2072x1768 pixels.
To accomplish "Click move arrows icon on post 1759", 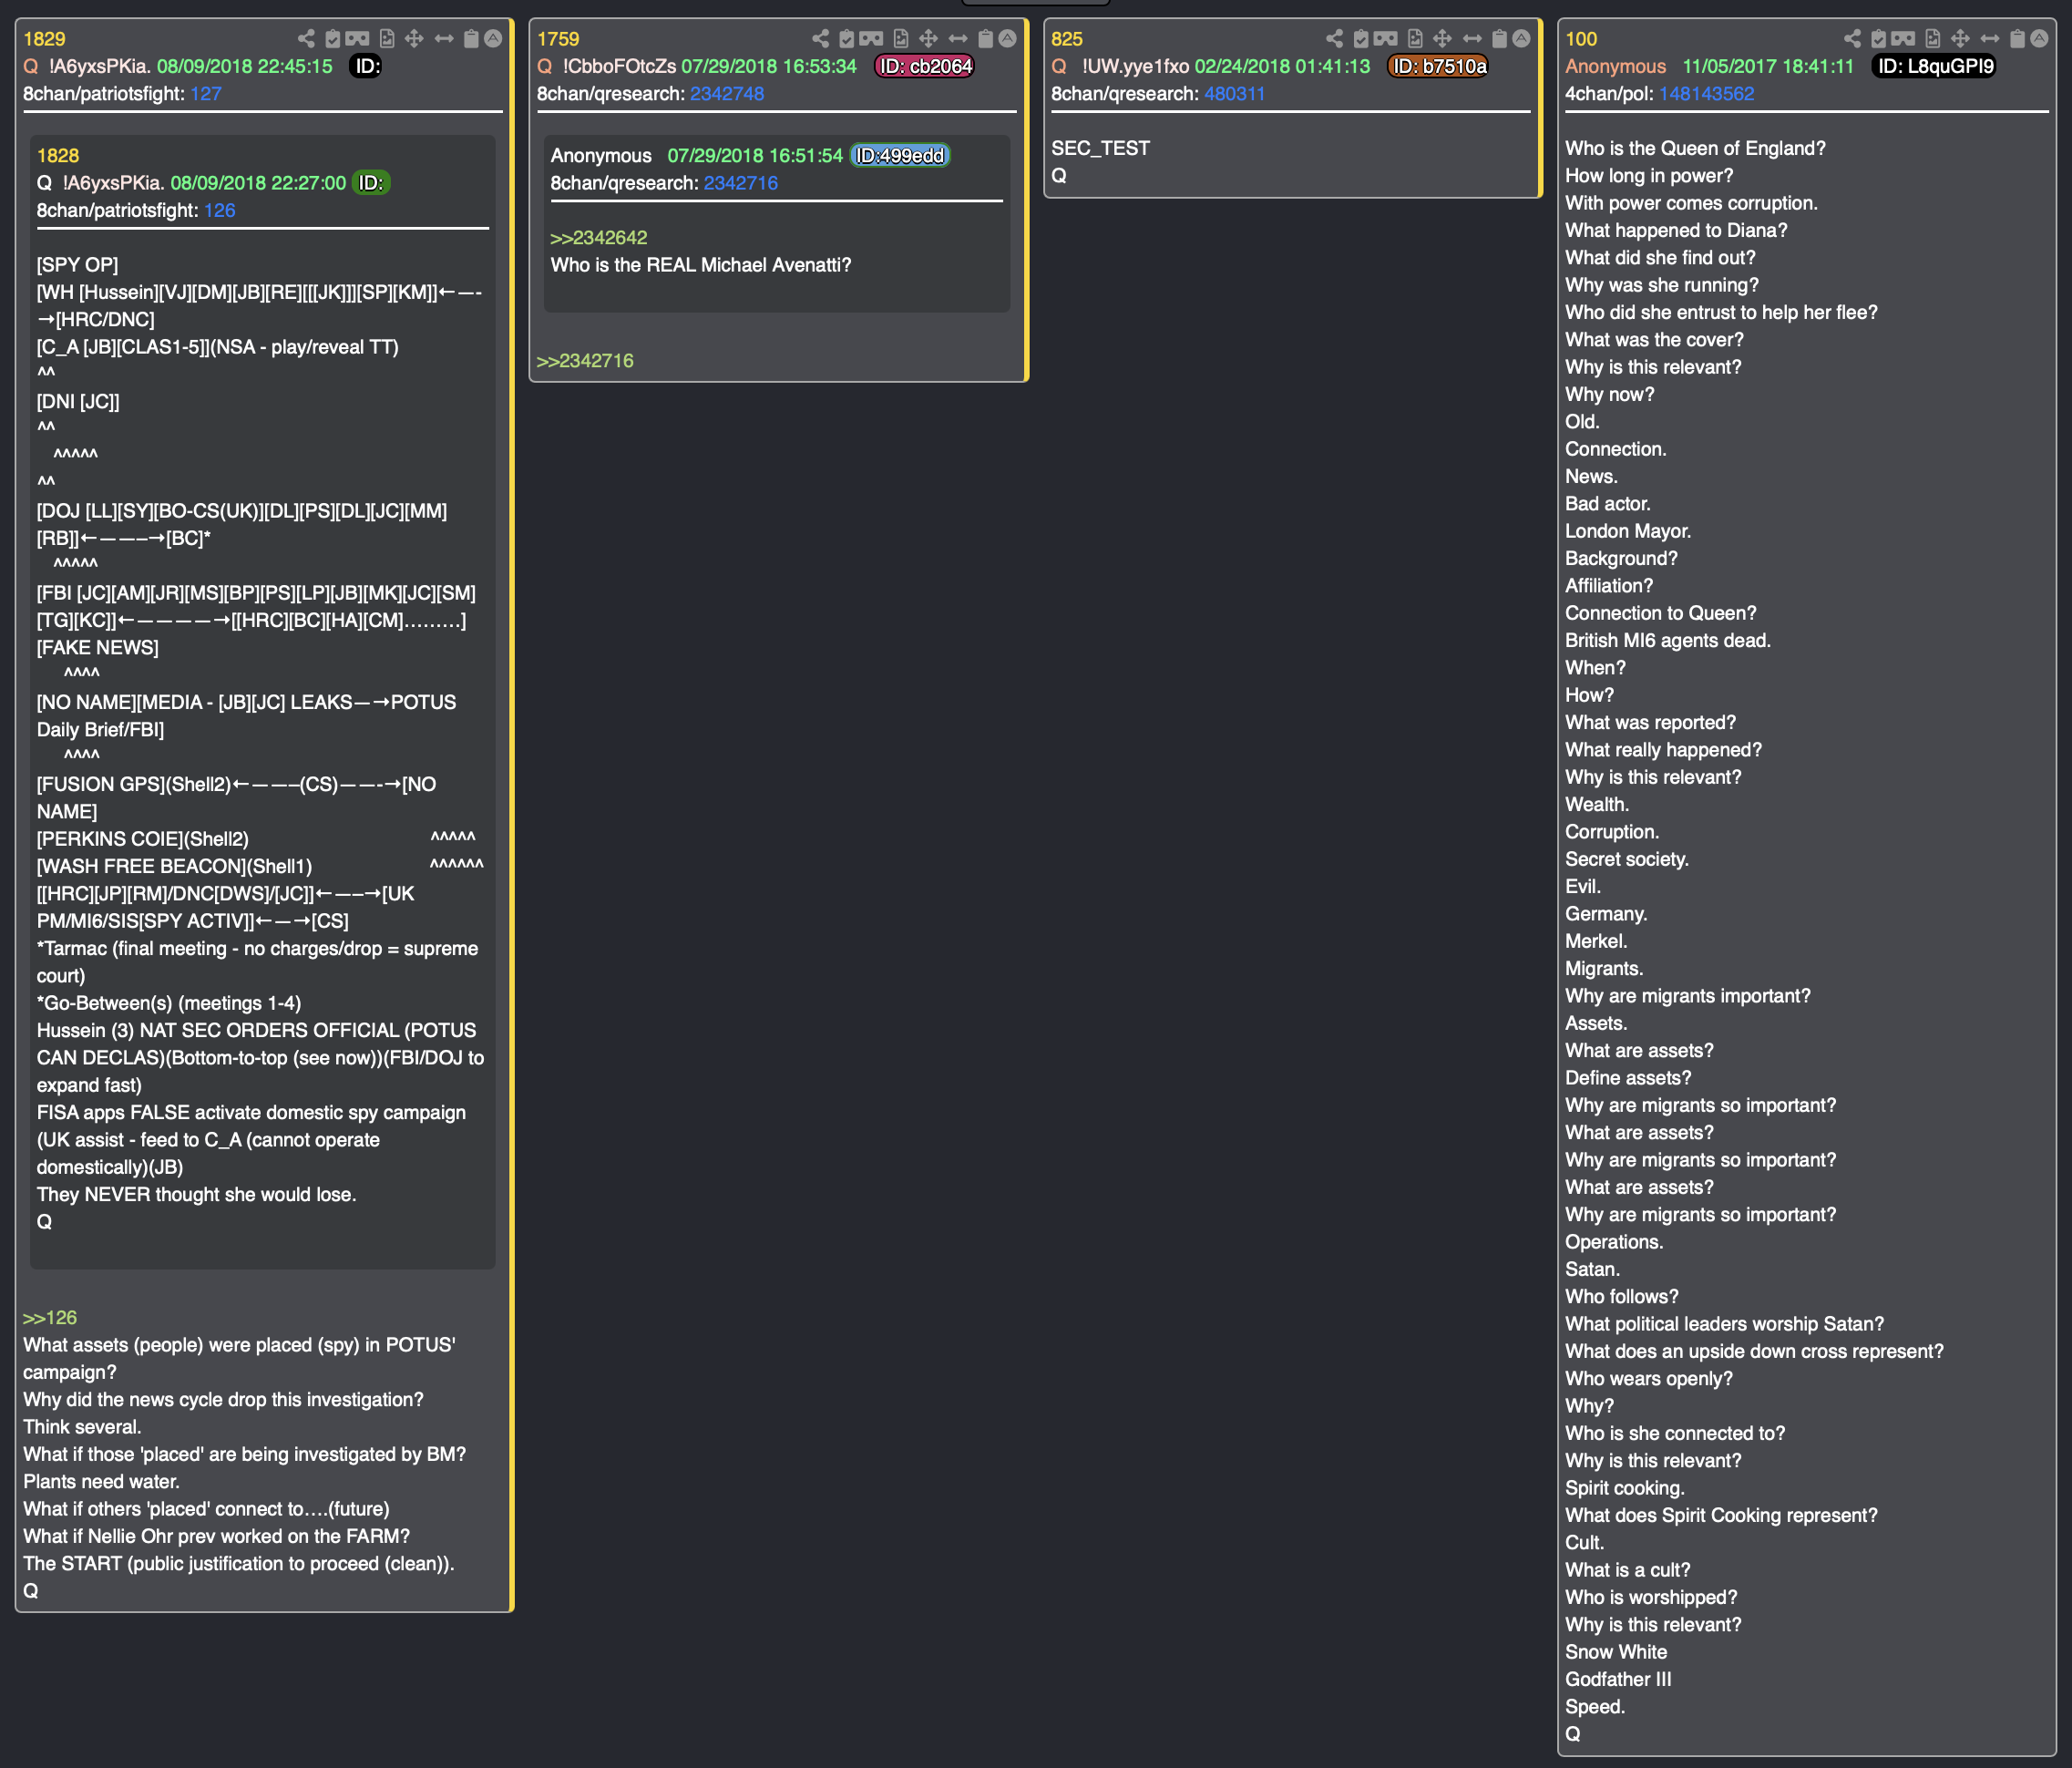I will click(x=928, y=39).
